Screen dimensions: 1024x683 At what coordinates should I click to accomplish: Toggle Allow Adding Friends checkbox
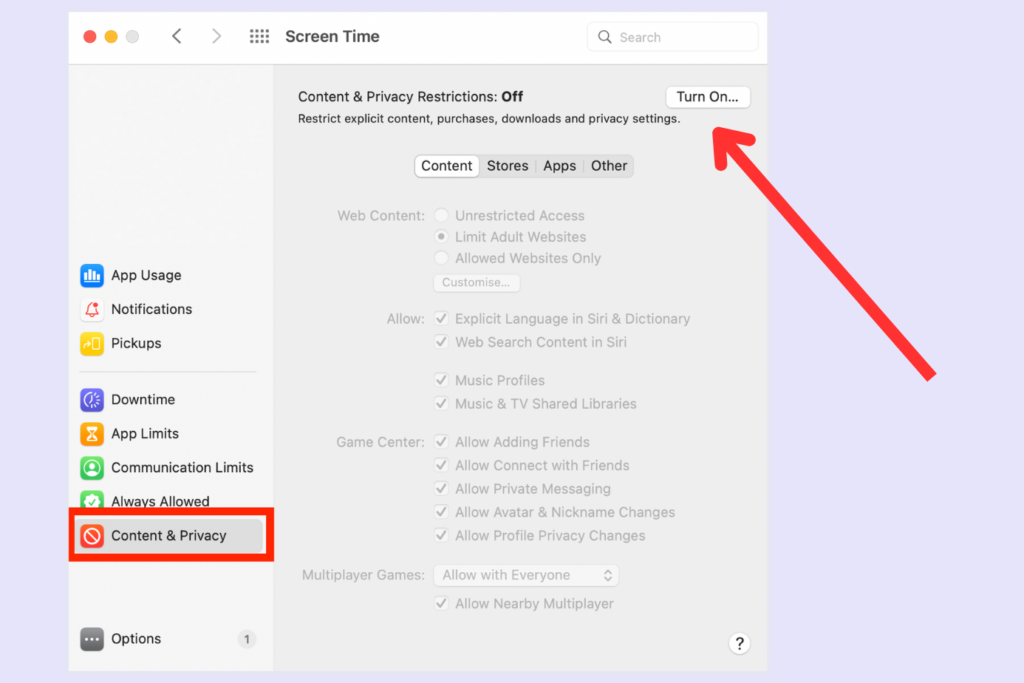[441, 442]
